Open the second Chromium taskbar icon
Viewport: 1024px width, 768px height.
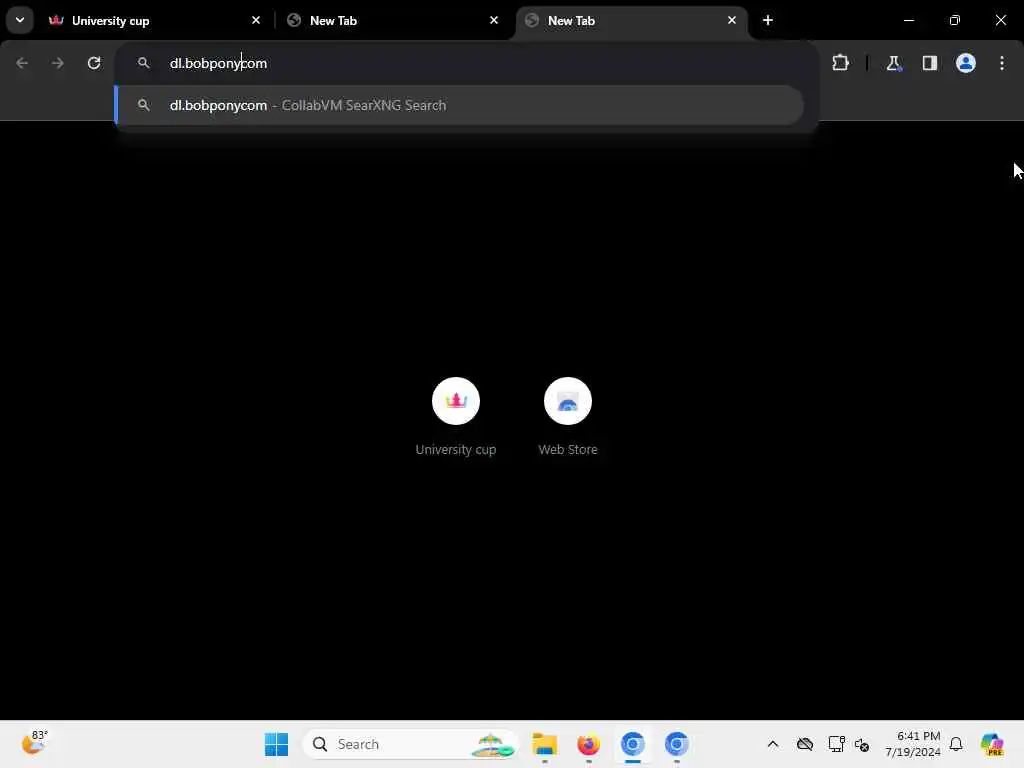pos(677,744)
